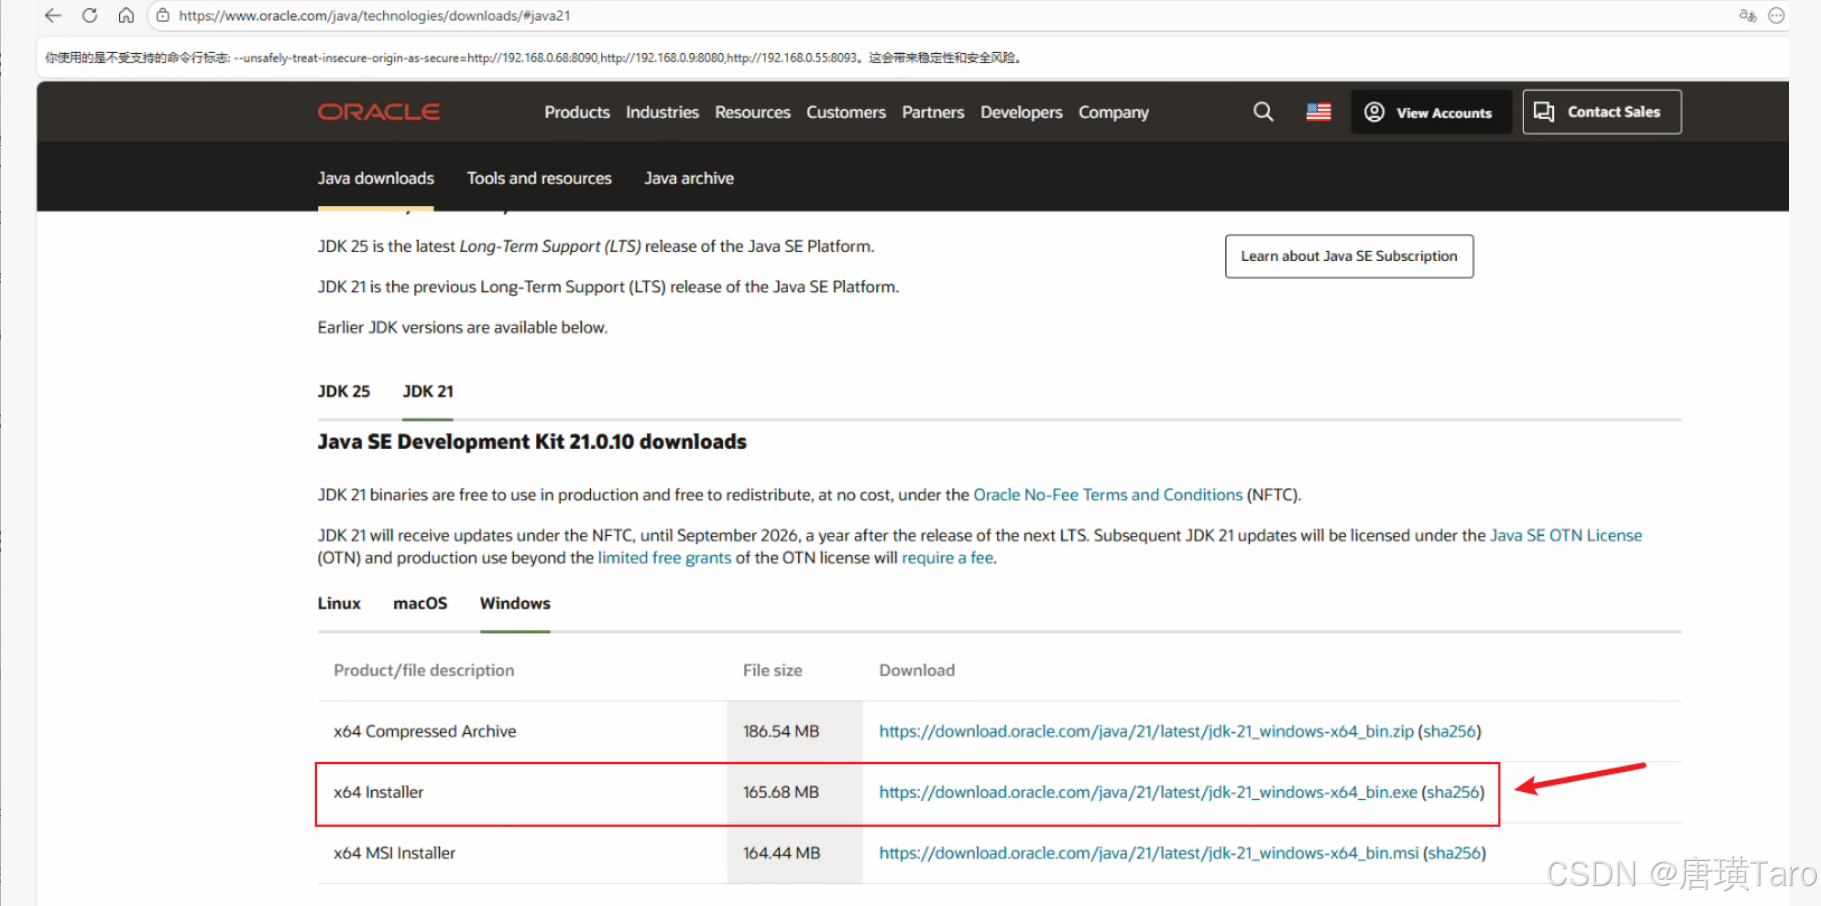Open the Industries menu
The image size is (1821, 906).
(x=662, y=112)
